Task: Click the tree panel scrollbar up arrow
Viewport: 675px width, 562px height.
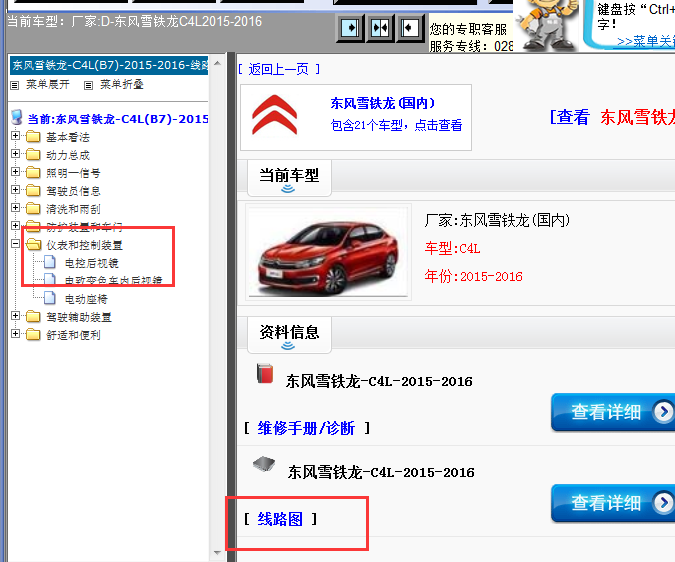Action: point(218,63)
